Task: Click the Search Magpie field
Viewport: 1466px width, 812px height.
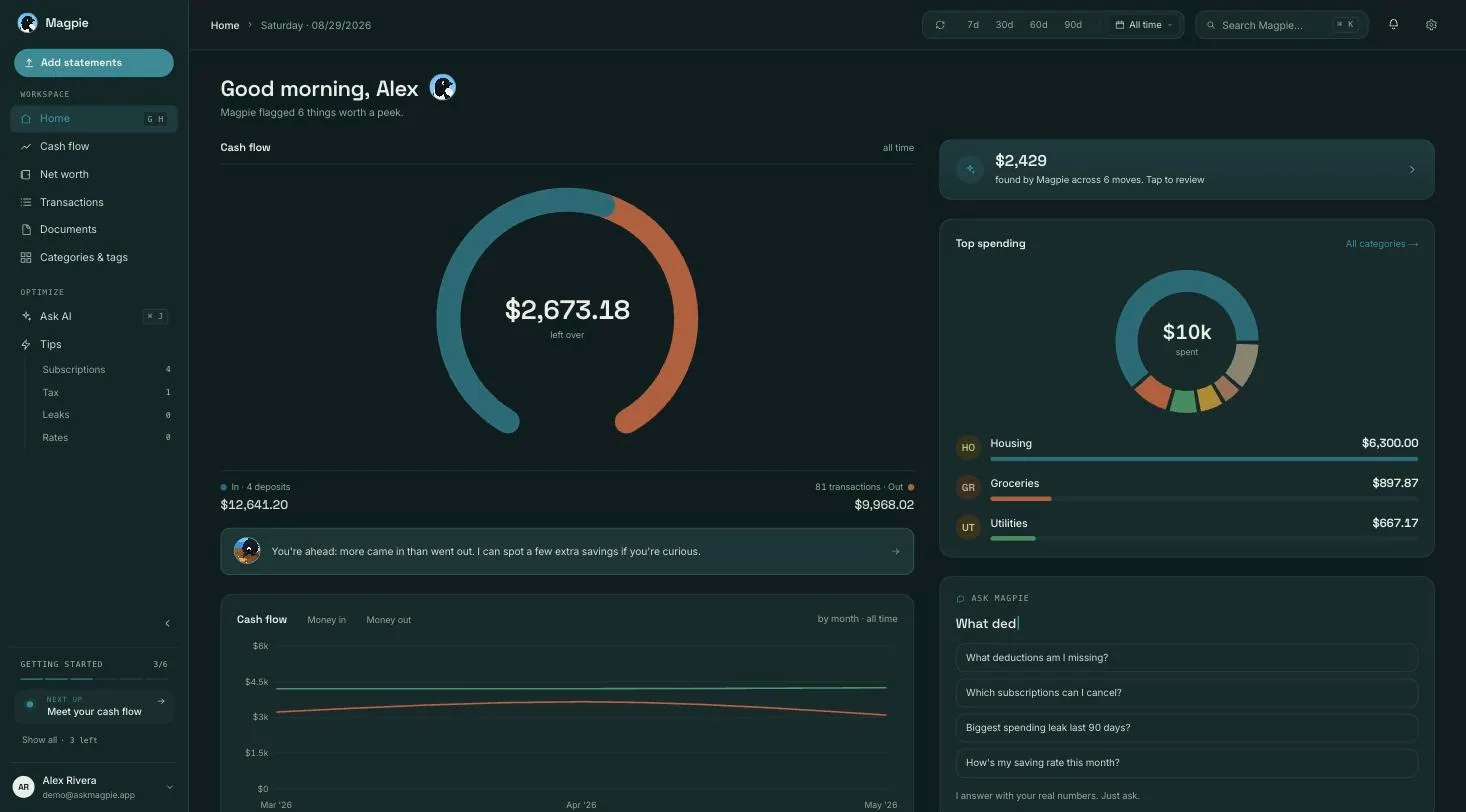Action: [x=1281, y=25]
